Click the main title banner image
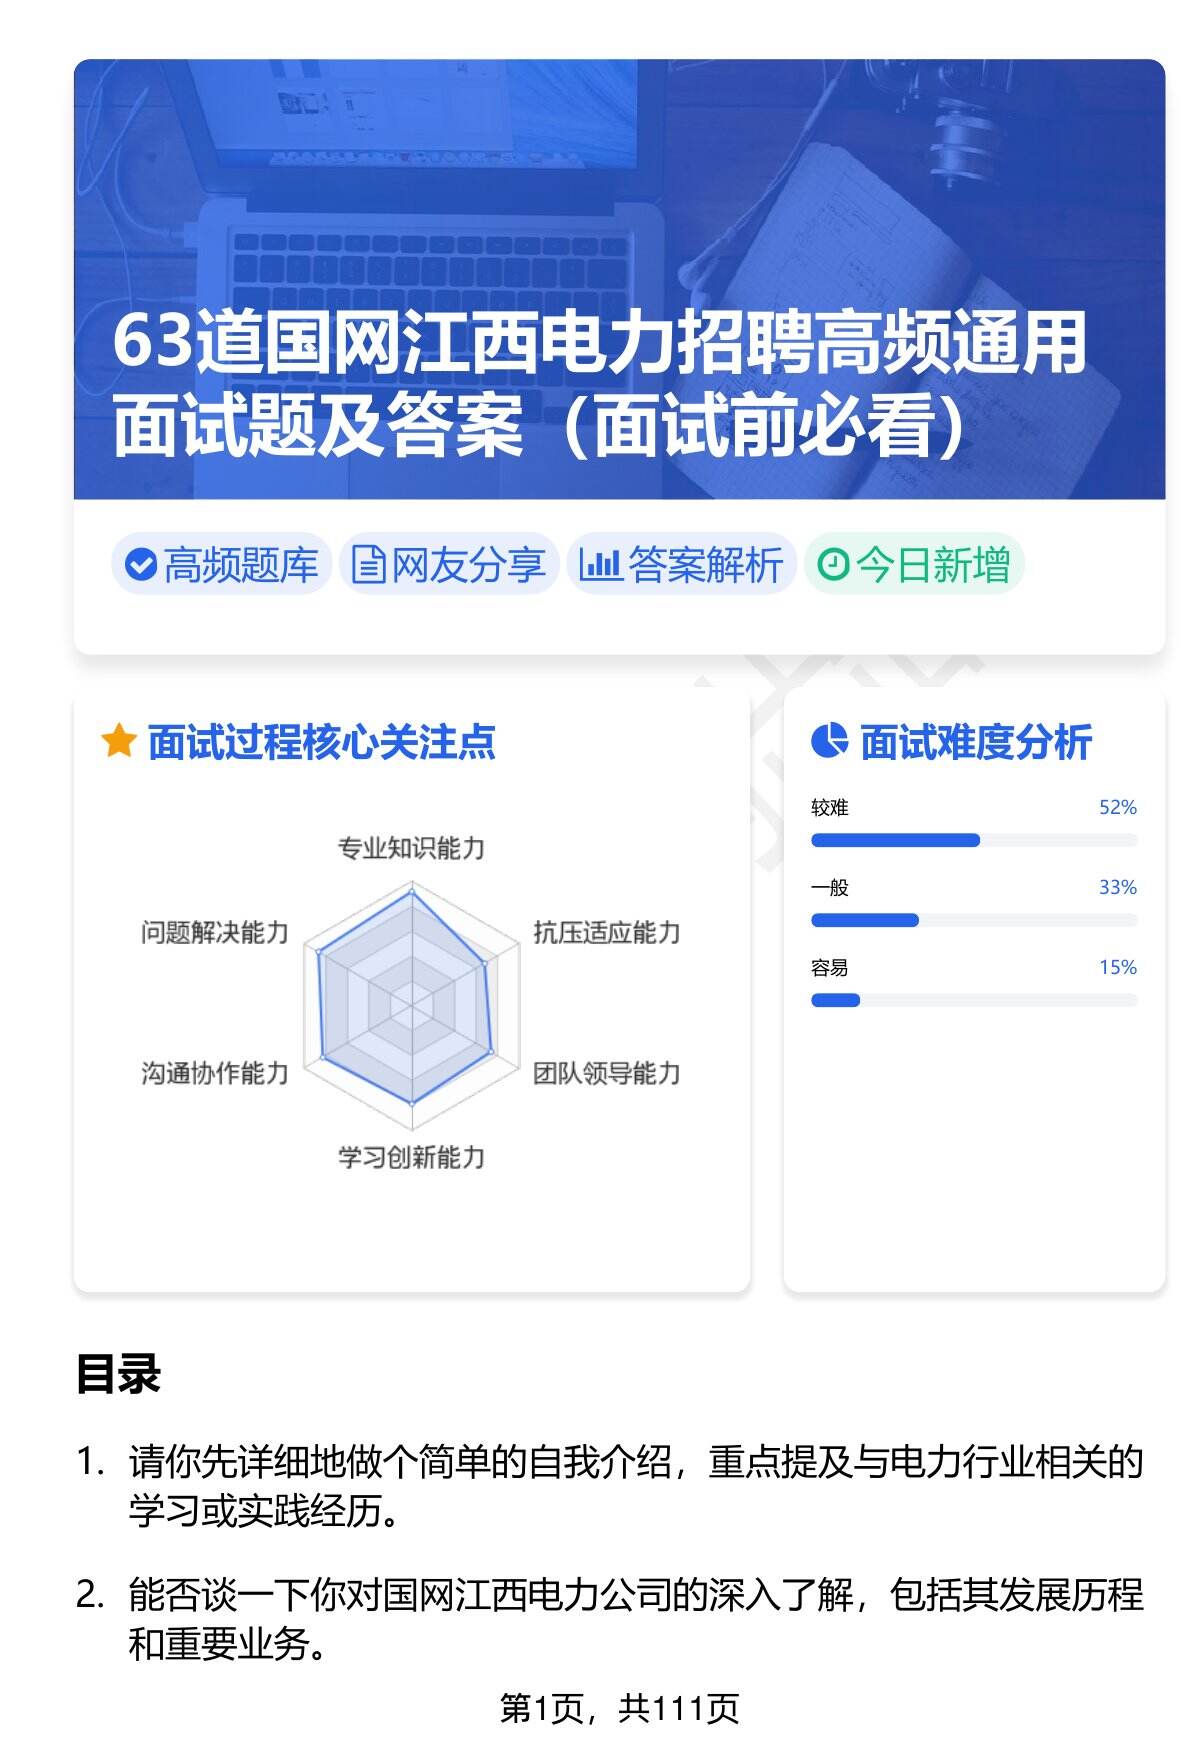Image resolution: width=1200 pixels, height=1755 pixels. click(619, 279)
